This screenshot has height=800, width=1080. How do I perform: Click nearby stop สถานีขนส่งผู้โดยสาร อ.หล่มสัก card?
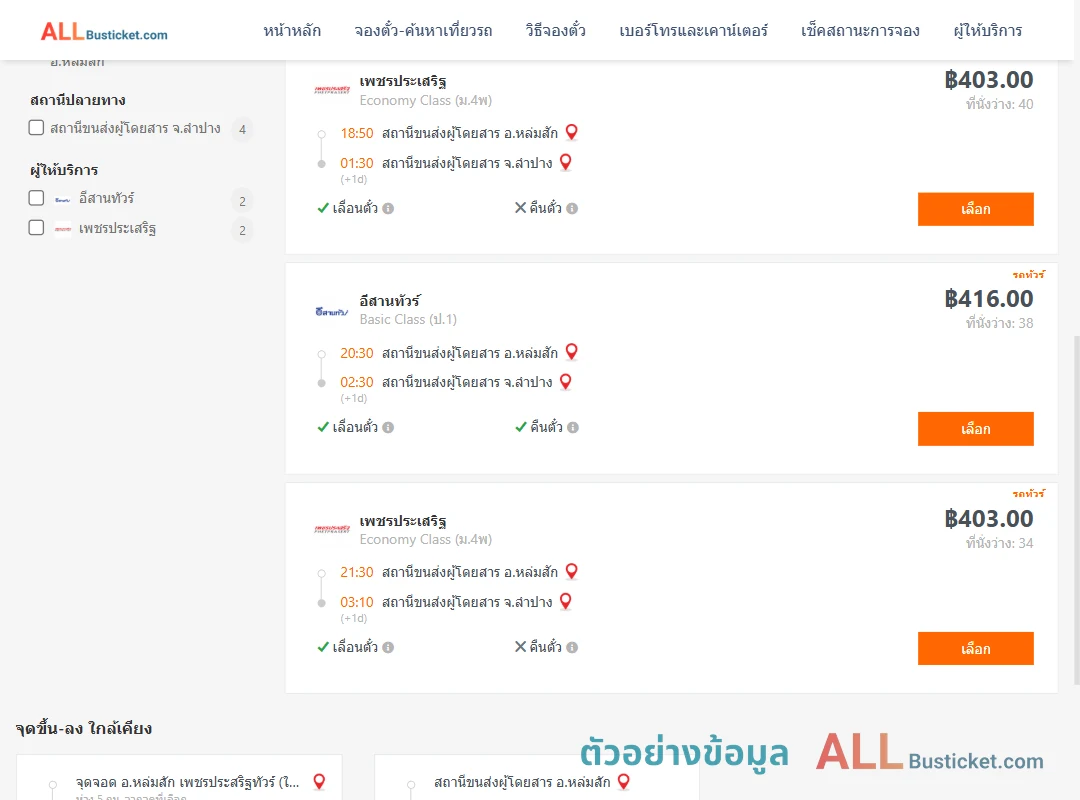click(537, 777)
